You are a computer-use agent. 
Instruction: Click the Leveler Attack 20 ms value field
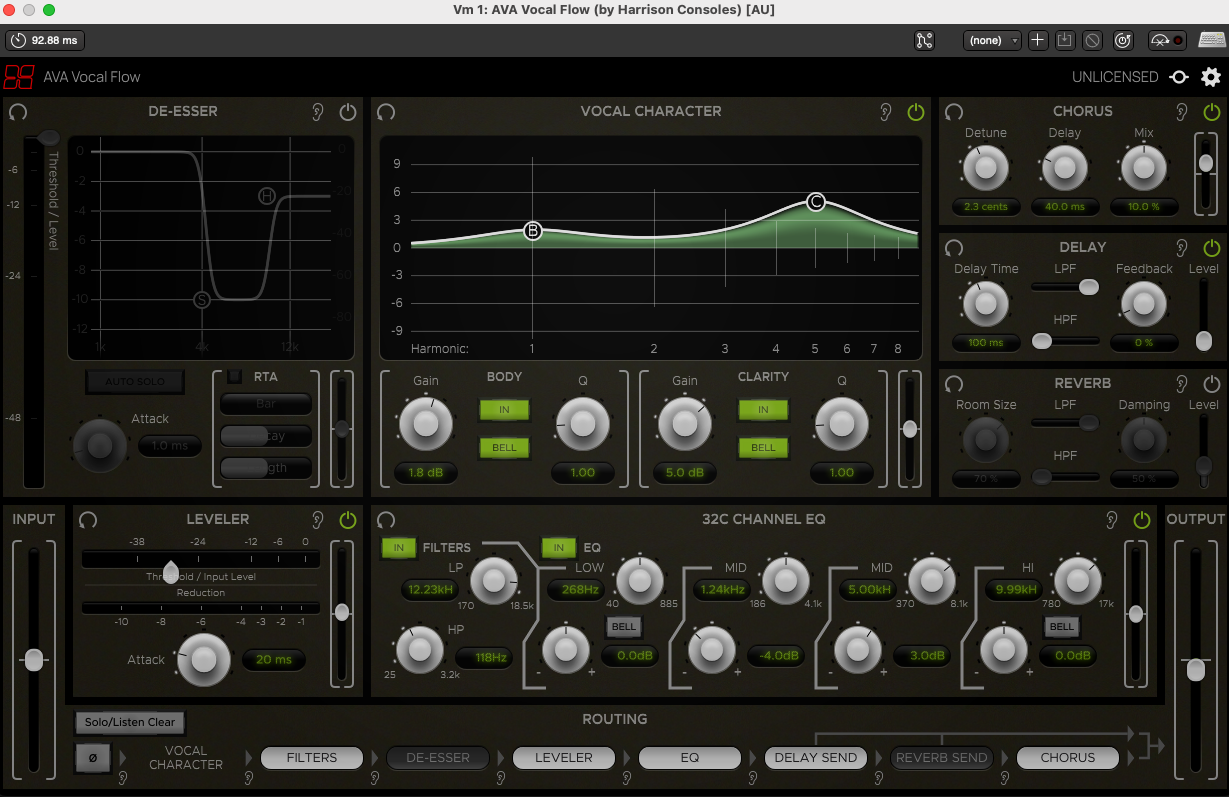click(273, 660)
